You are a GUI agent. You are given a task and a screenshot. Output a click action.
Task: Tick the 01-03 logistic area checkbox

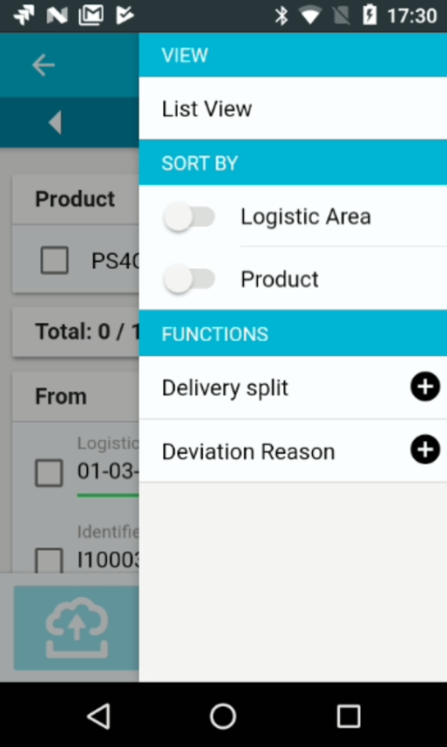[49, 473]
